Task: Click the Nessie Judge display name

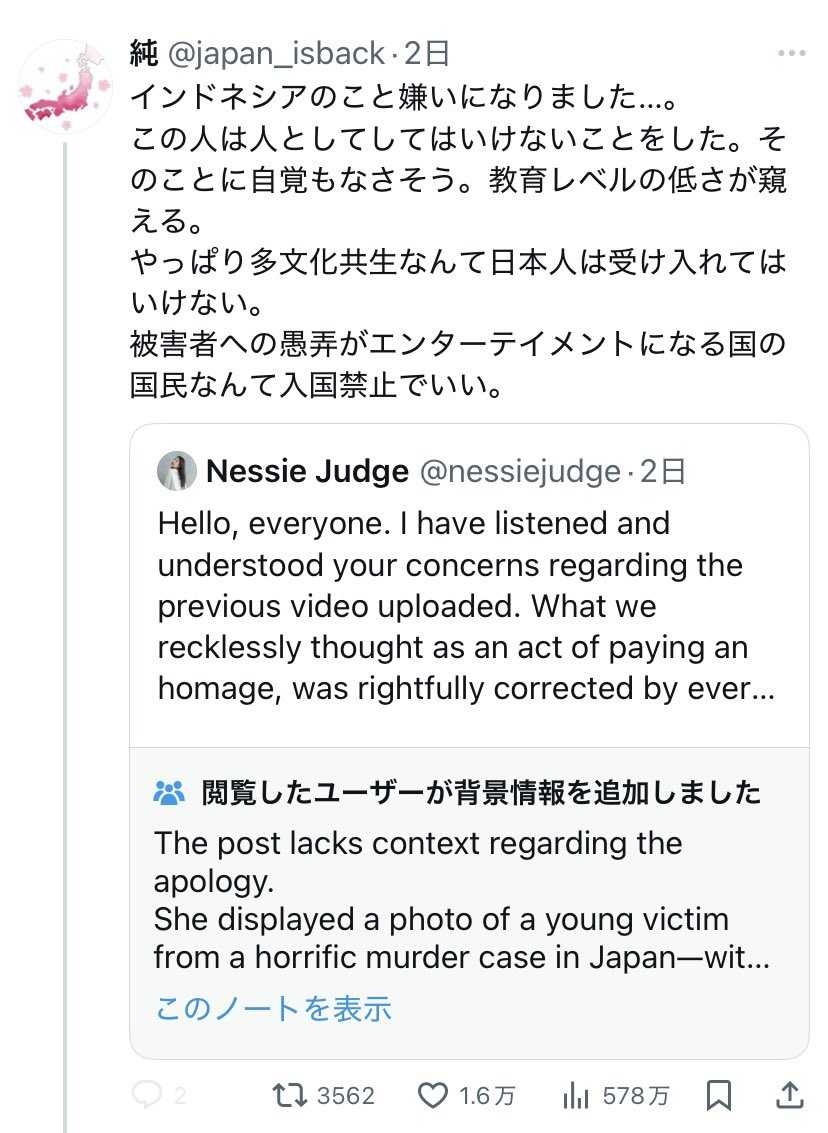Action: click(x=307, y=471)
